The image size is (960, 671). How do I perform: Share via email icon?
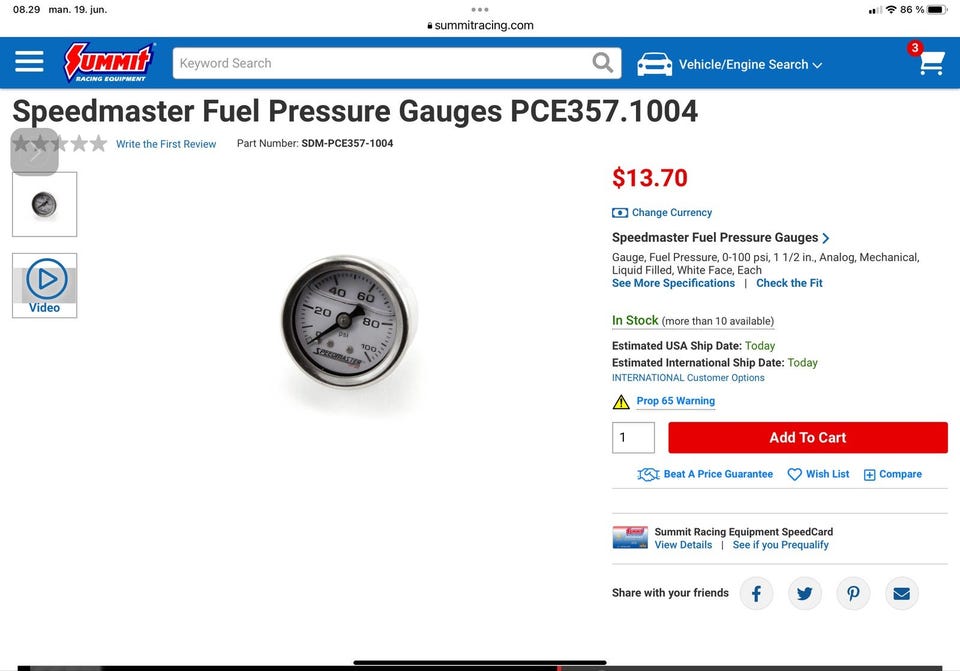click(x=901, y=593)
